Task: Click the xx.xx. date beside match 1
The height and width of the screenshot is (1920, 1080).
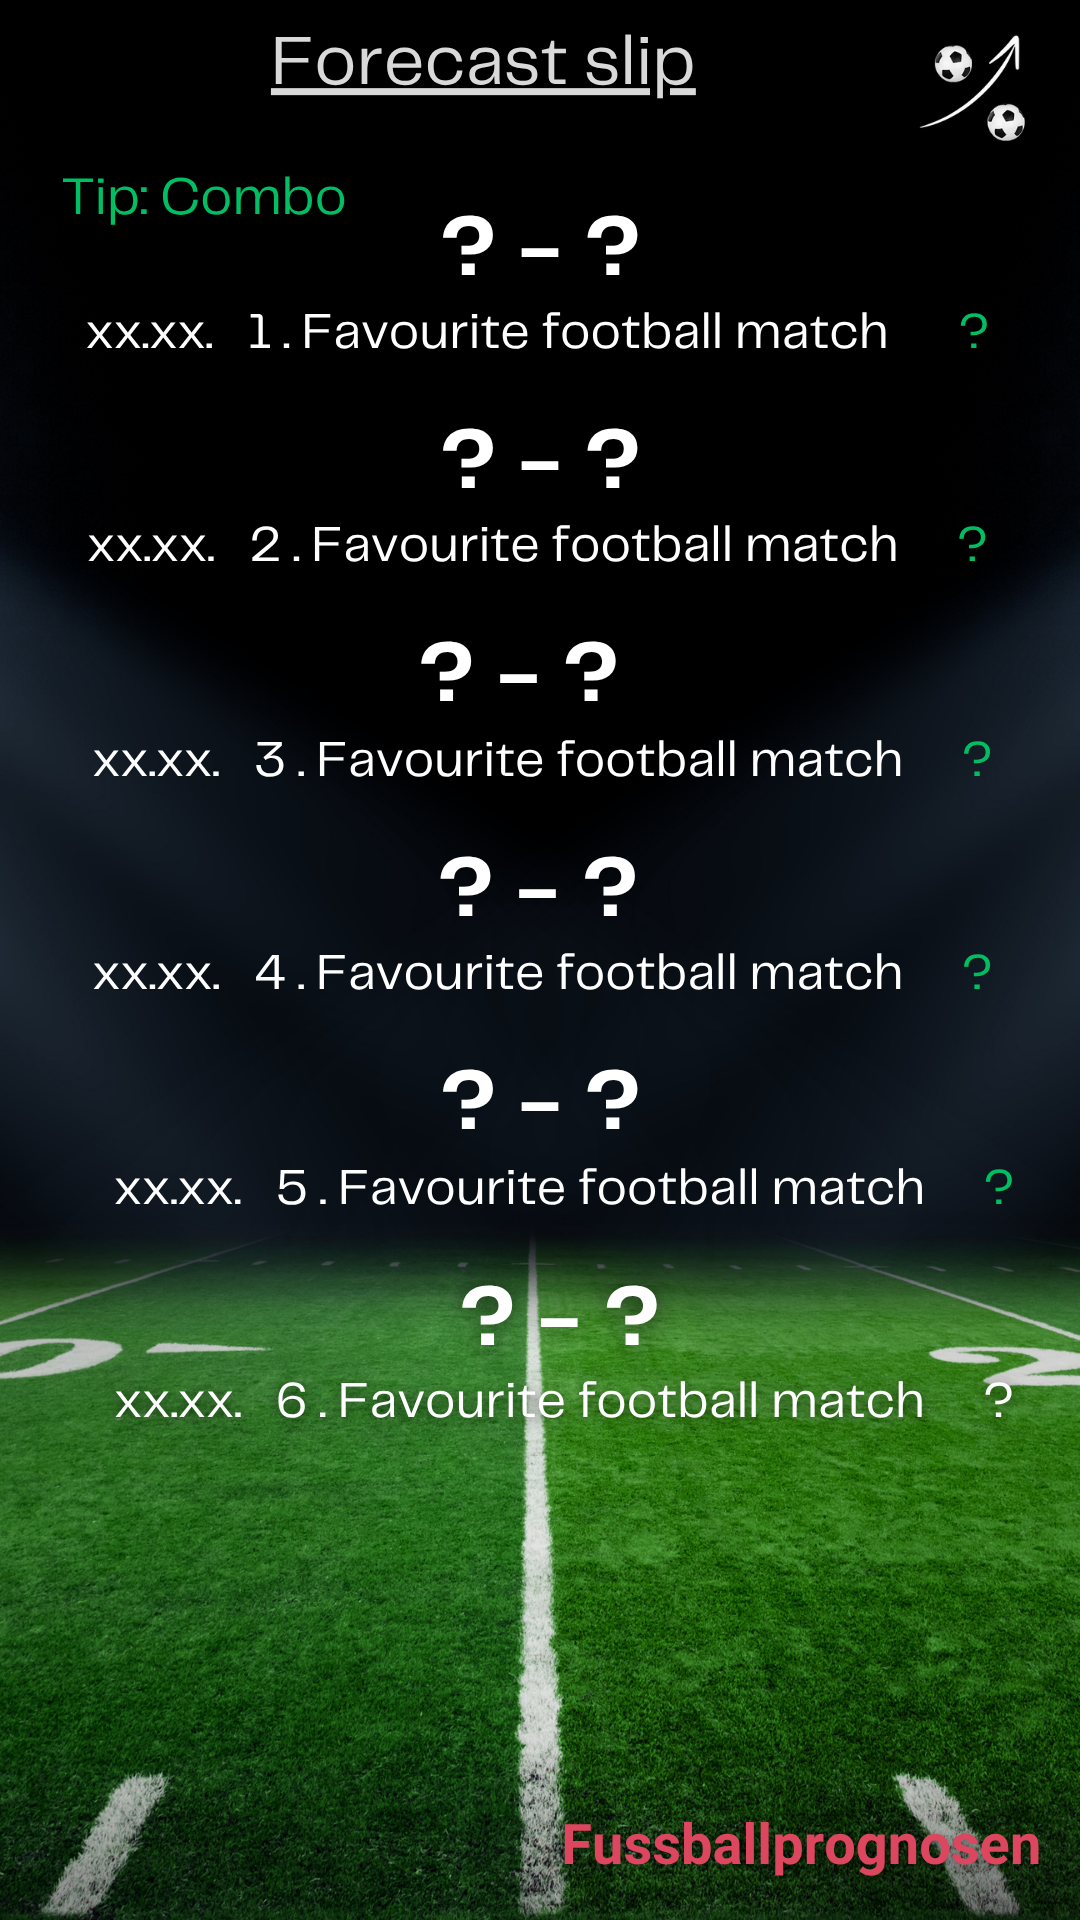Action: (x=151, y=333)
